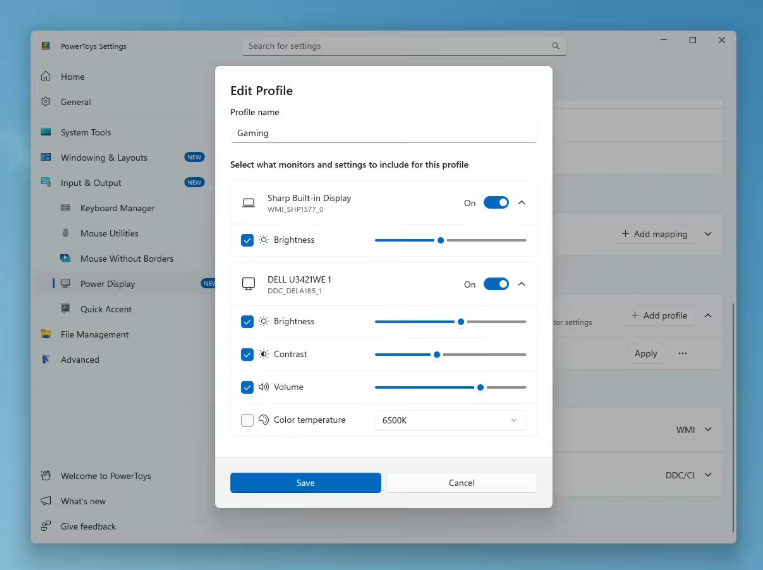Screen dimensions: 763x570
Task: Click the Quick Accent icon
Action: pyautogui.click(x=66, y=309)
